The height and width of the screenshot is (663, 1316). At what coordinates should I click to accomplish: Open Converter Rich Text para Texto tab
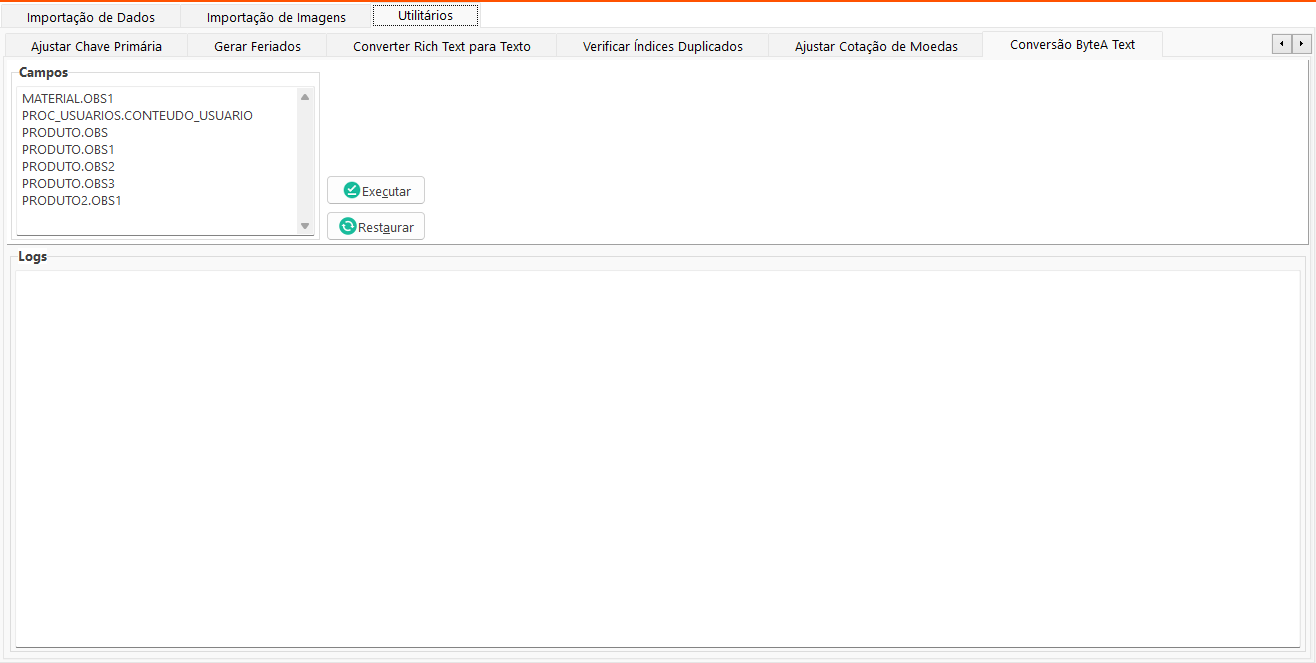coord(441,46)
